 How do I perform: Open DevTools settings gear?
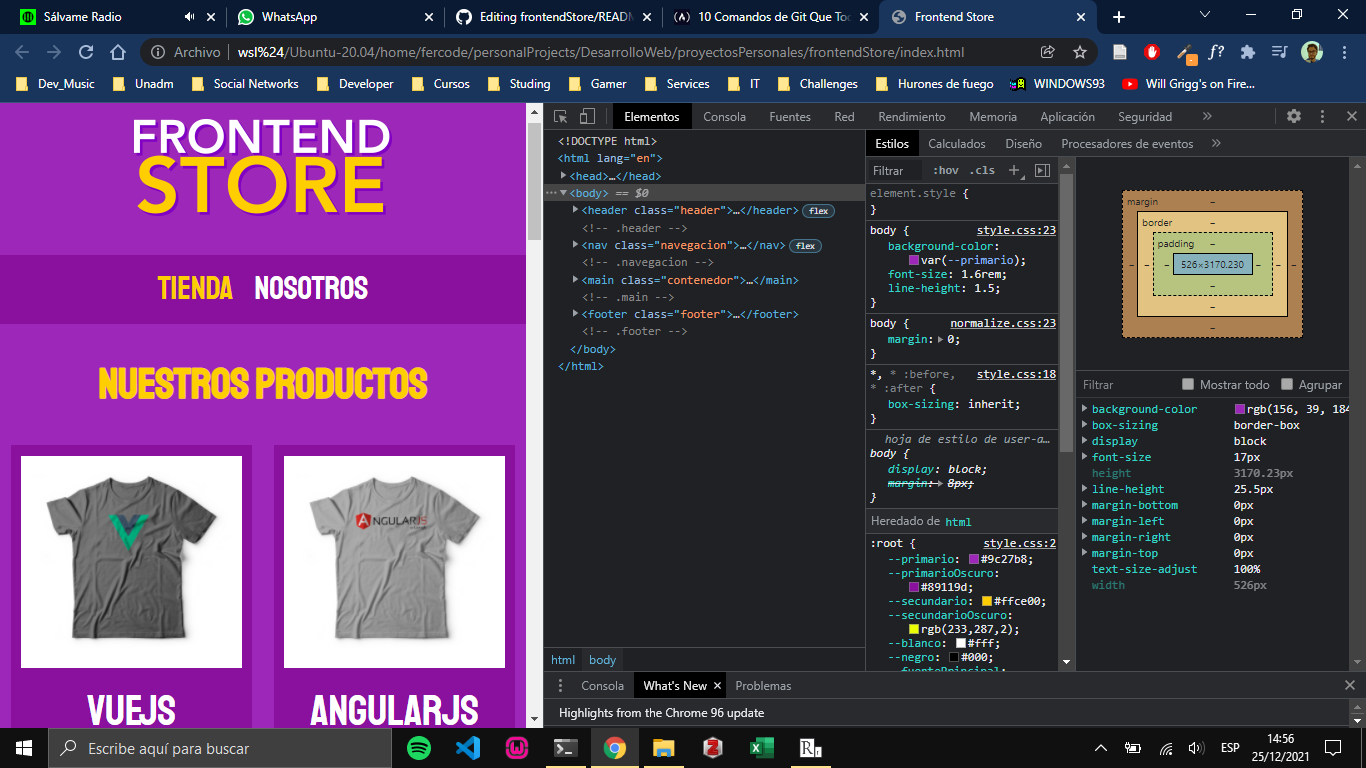pyautogui.click(x=1294, y=117)
